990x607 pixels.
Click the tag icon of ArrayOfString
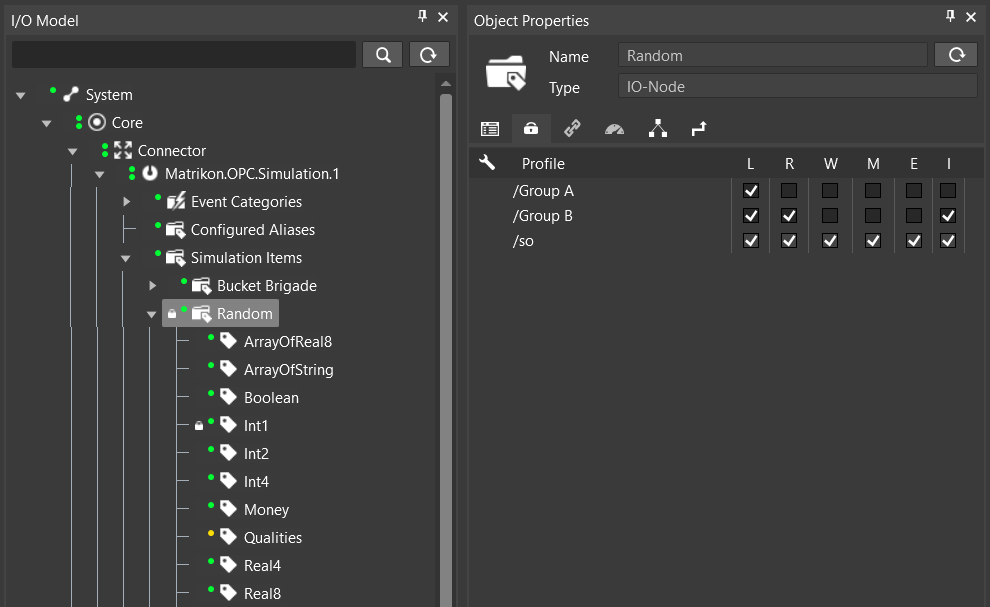tap(228, 369)
